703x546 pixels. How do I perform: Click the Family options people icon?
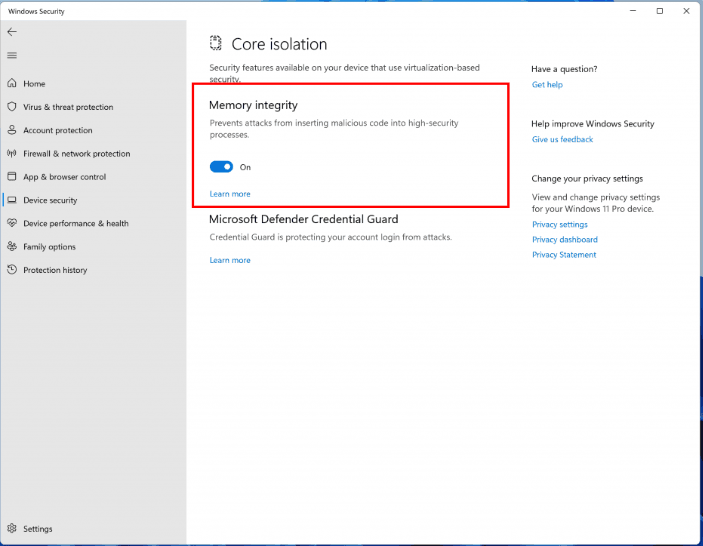pyautogui.click(x=12, y=246)
